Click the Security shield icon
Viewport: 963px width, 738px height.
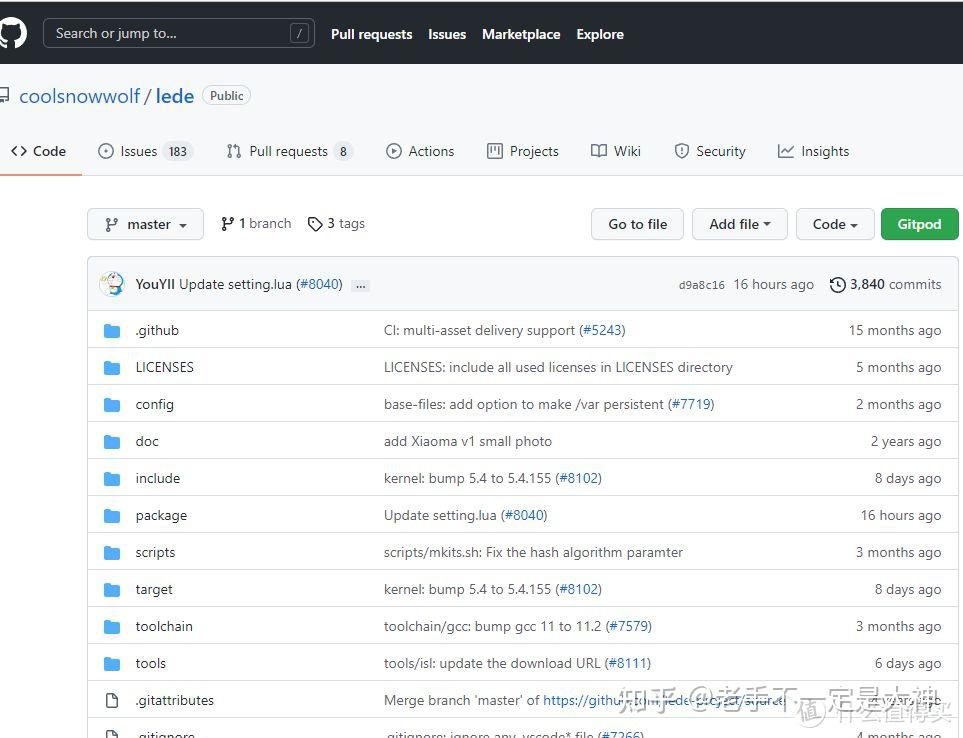coord(682,151)
